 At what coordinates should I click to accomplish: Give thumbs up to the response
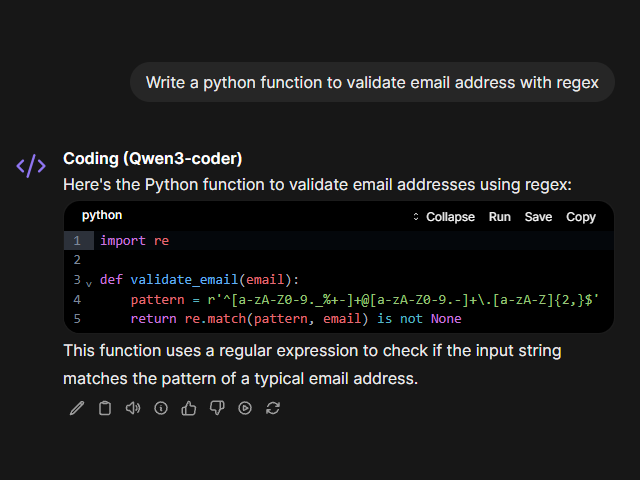click(x=189, y=408)
